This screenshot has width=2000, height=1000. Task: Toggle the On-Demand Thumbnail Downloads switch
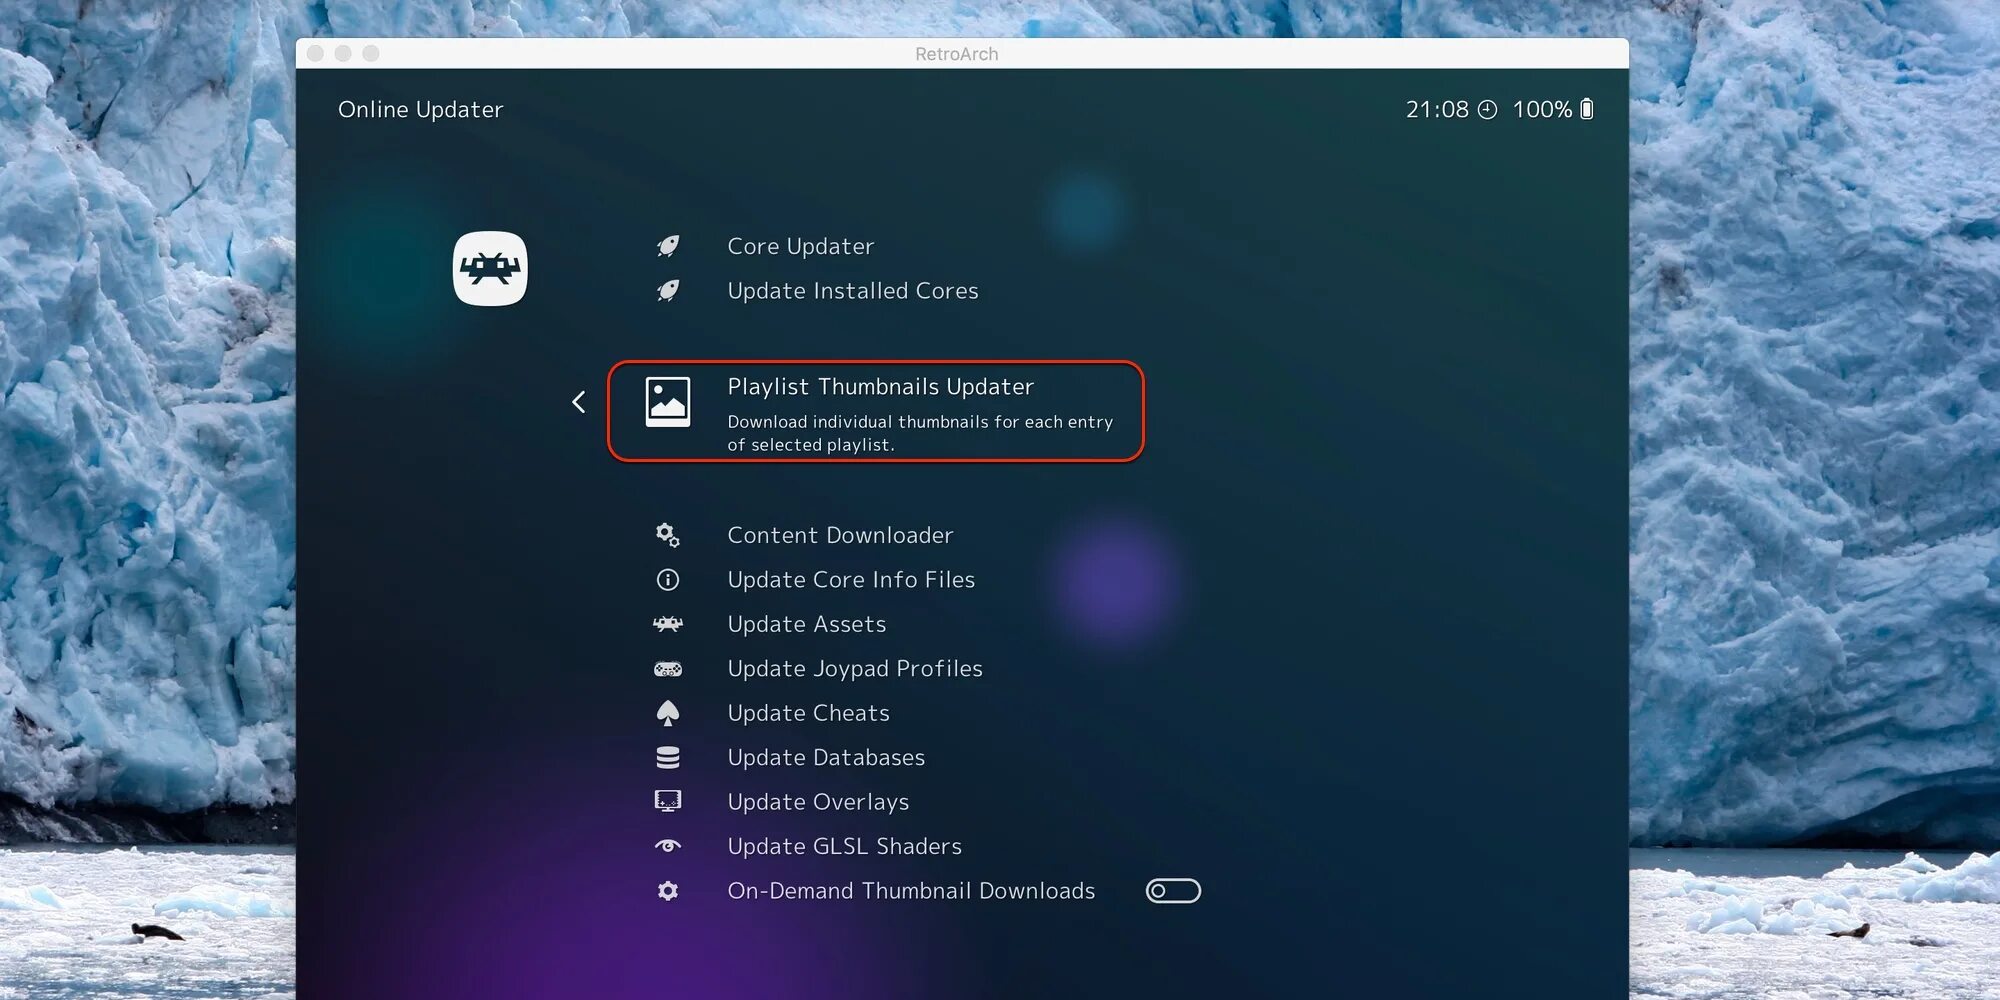[x=1173, y=891]
